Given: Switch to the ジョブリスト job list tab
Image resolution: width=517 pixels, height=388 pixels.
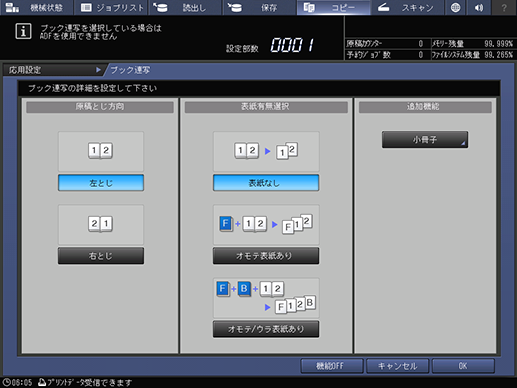Looking at the screenshot, I should (111, 7).
